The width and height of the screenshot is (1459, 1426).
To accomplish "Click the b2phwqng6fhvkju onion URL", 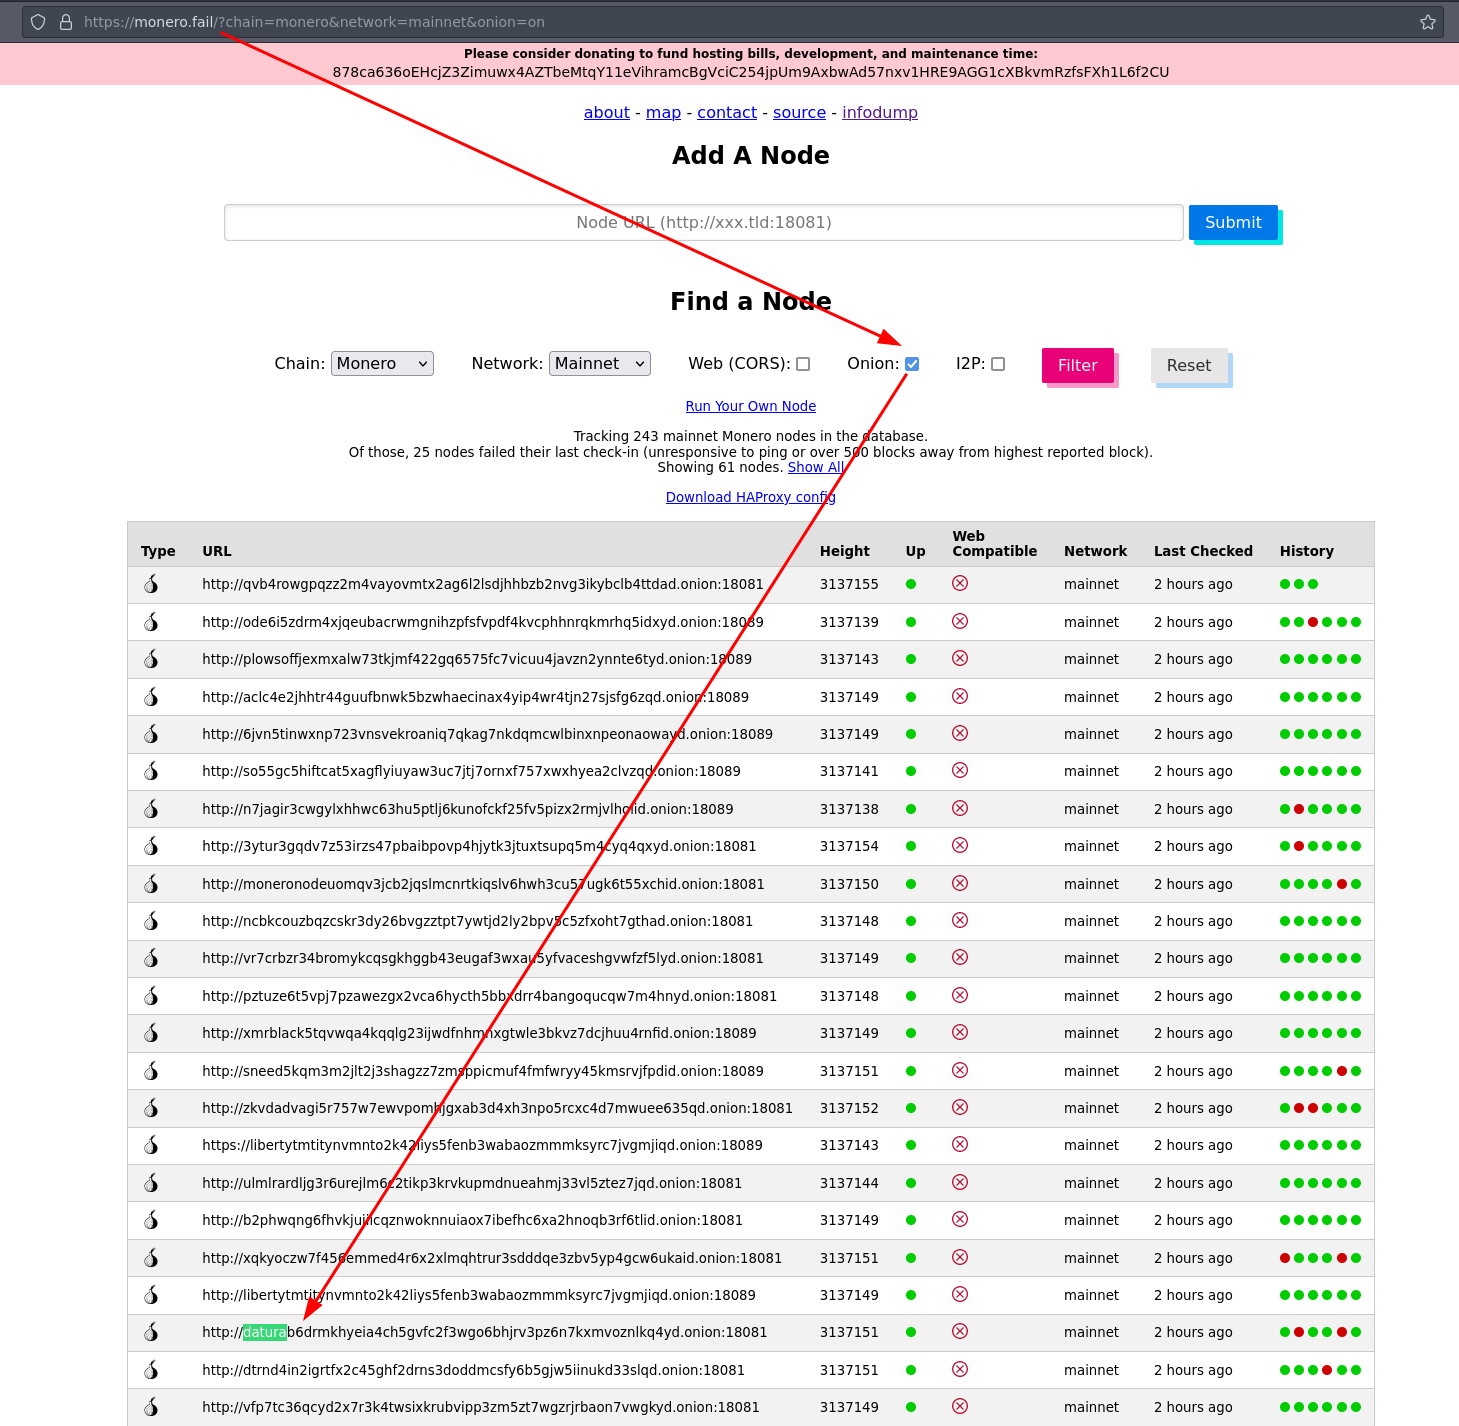I will coord(472,1220).
